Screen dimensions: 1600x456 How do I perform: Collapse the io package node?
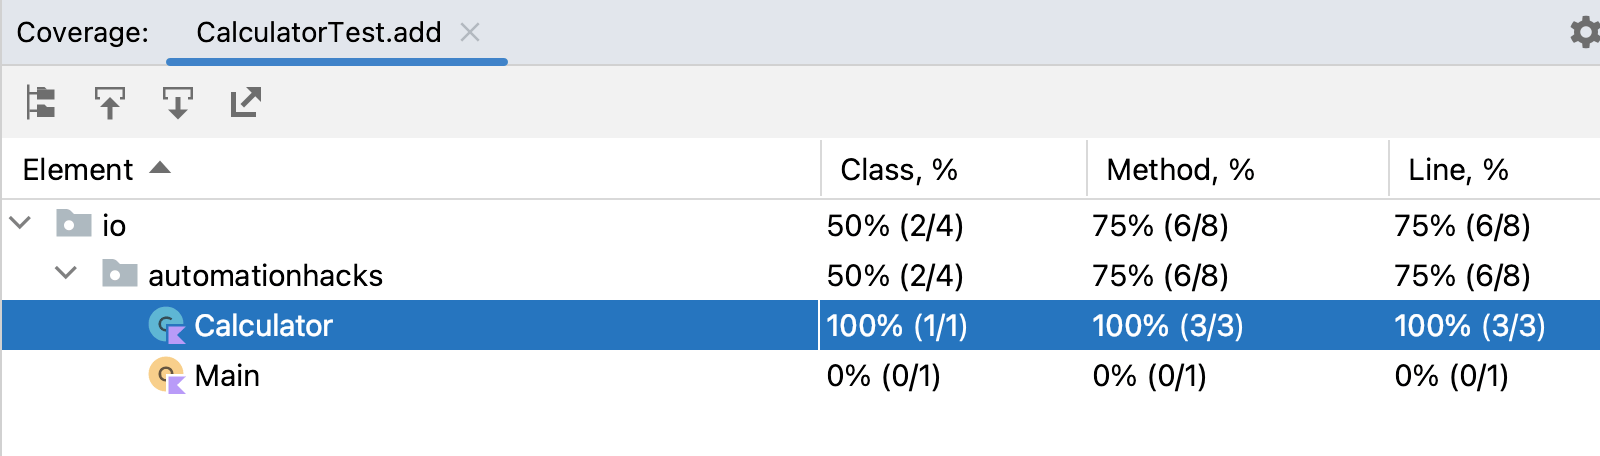click(x=20, y=224)
